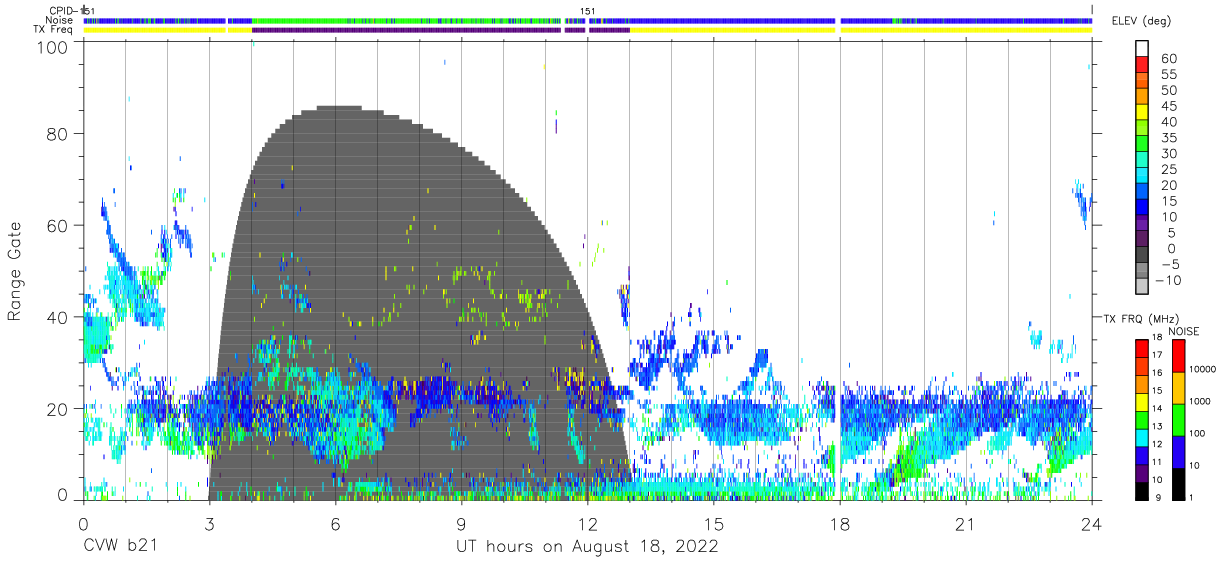Click the '6' tick label on the UT hours axis
Image resolution: width=1228 pixels, height=567 pixels.
coord(336,524)
